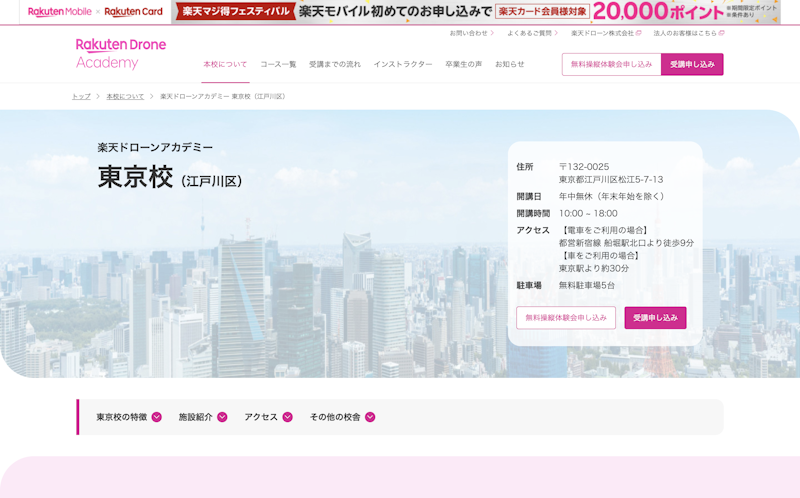Click the external link icon after 楽天ドローン株式会社
800x498 pixels.
638,33
